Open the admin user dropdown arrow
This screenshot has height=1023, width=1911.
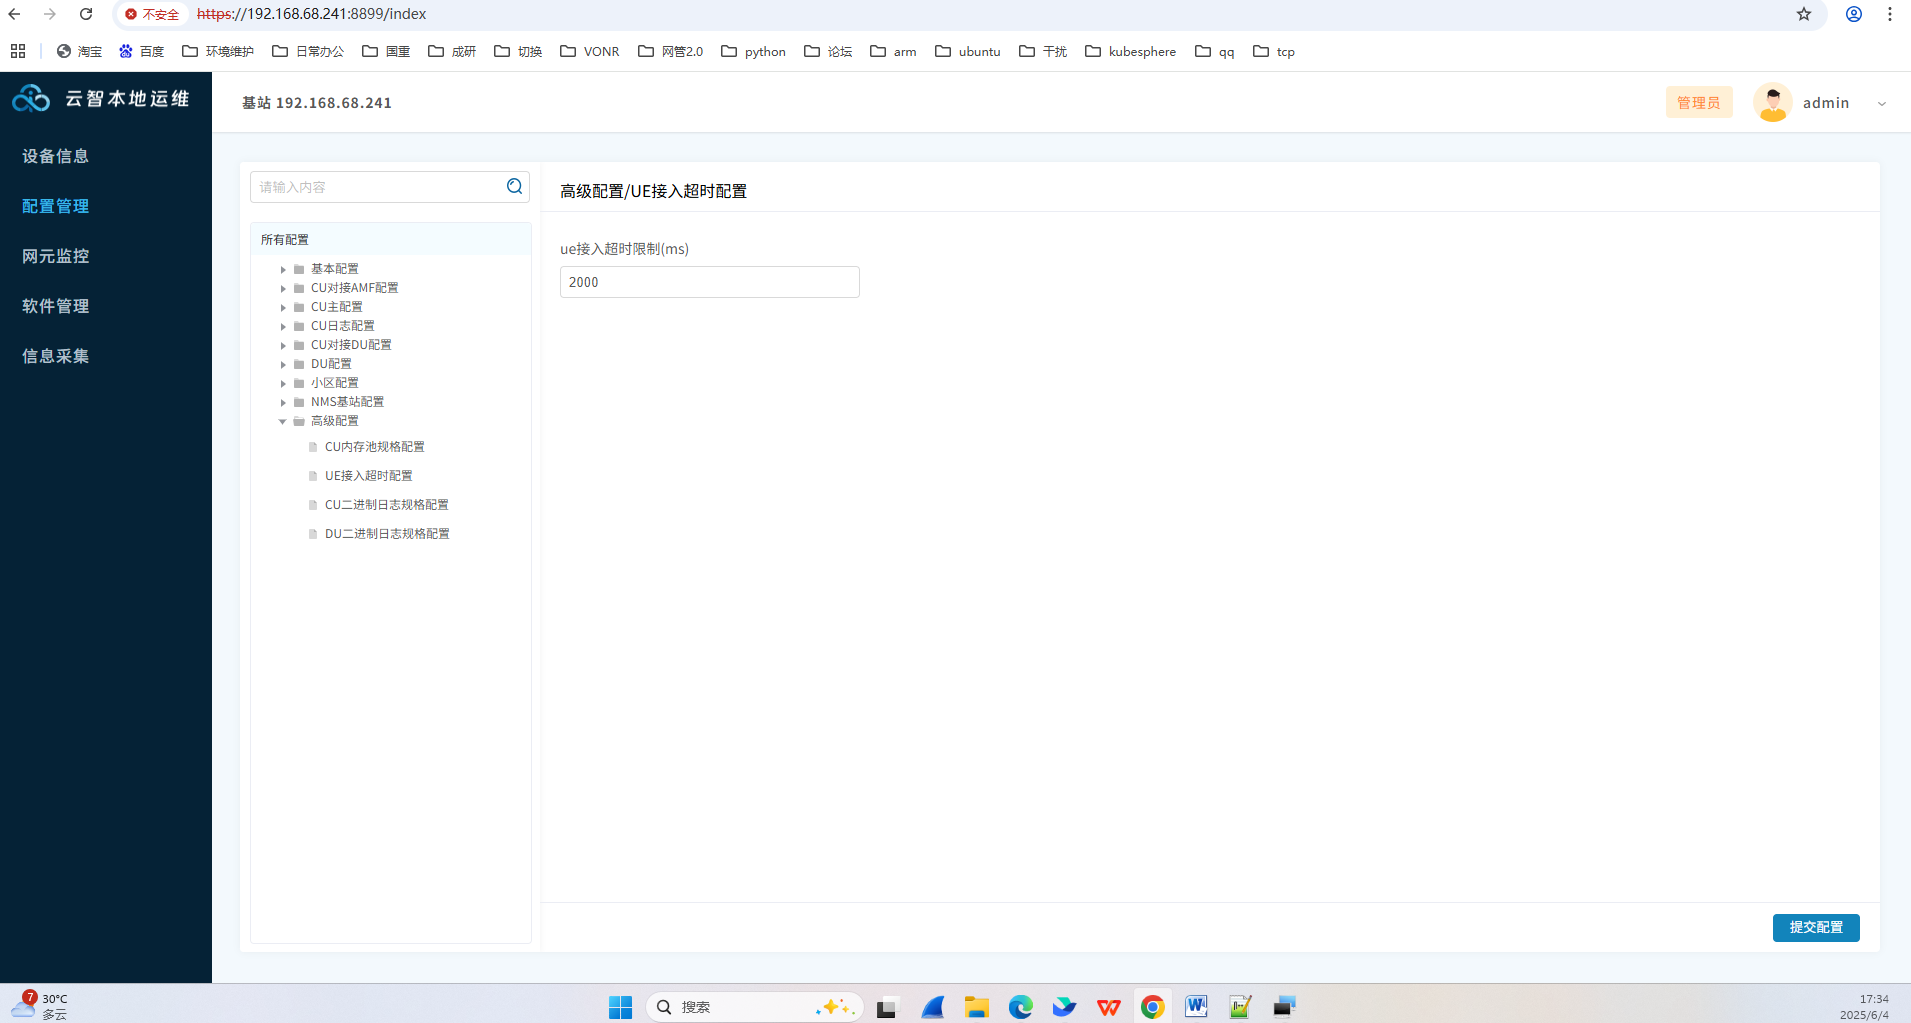1881,103
